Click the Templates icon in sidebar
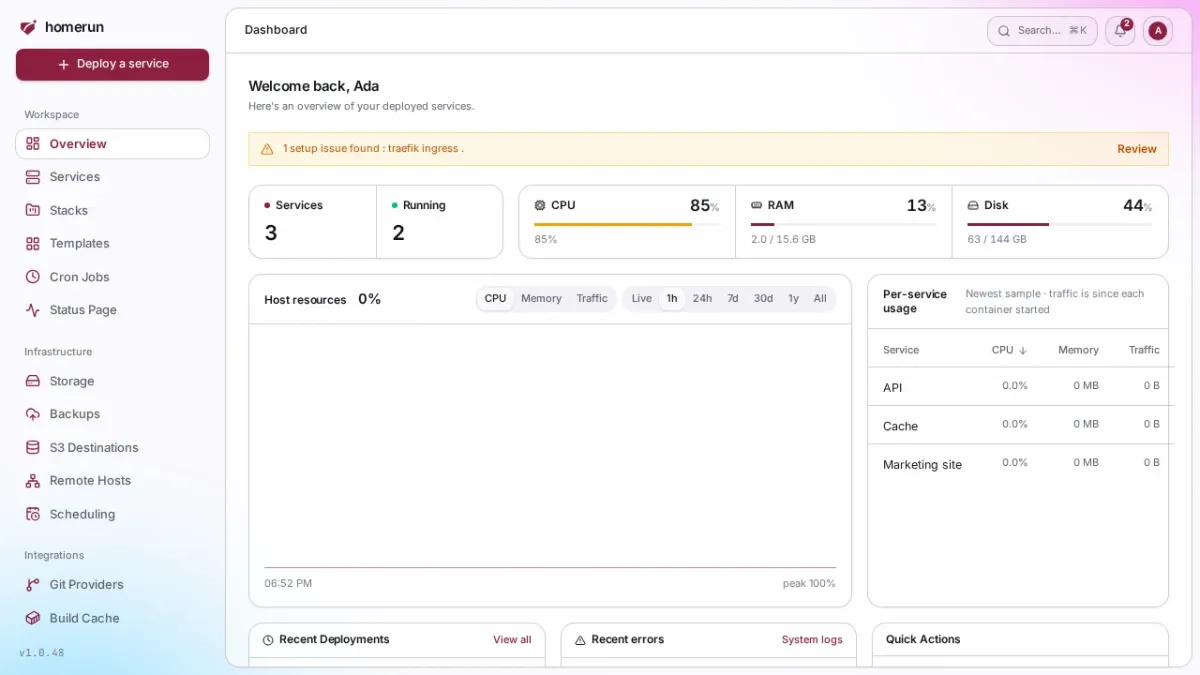The image size is (1200, 675). pos(32,243)
